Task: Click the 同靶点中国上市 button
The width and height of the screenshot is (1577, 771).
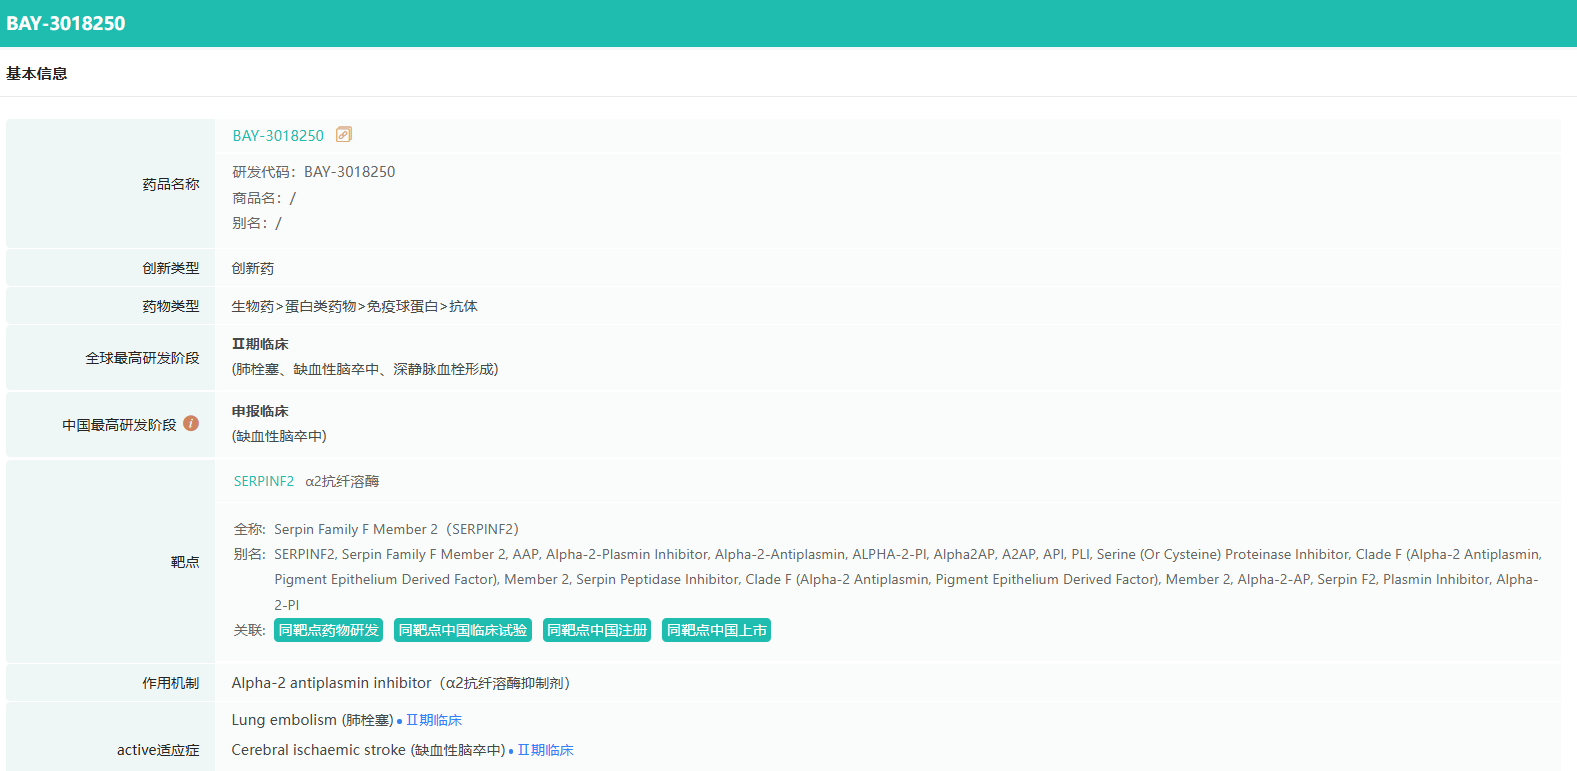Action: pos(716,630)
